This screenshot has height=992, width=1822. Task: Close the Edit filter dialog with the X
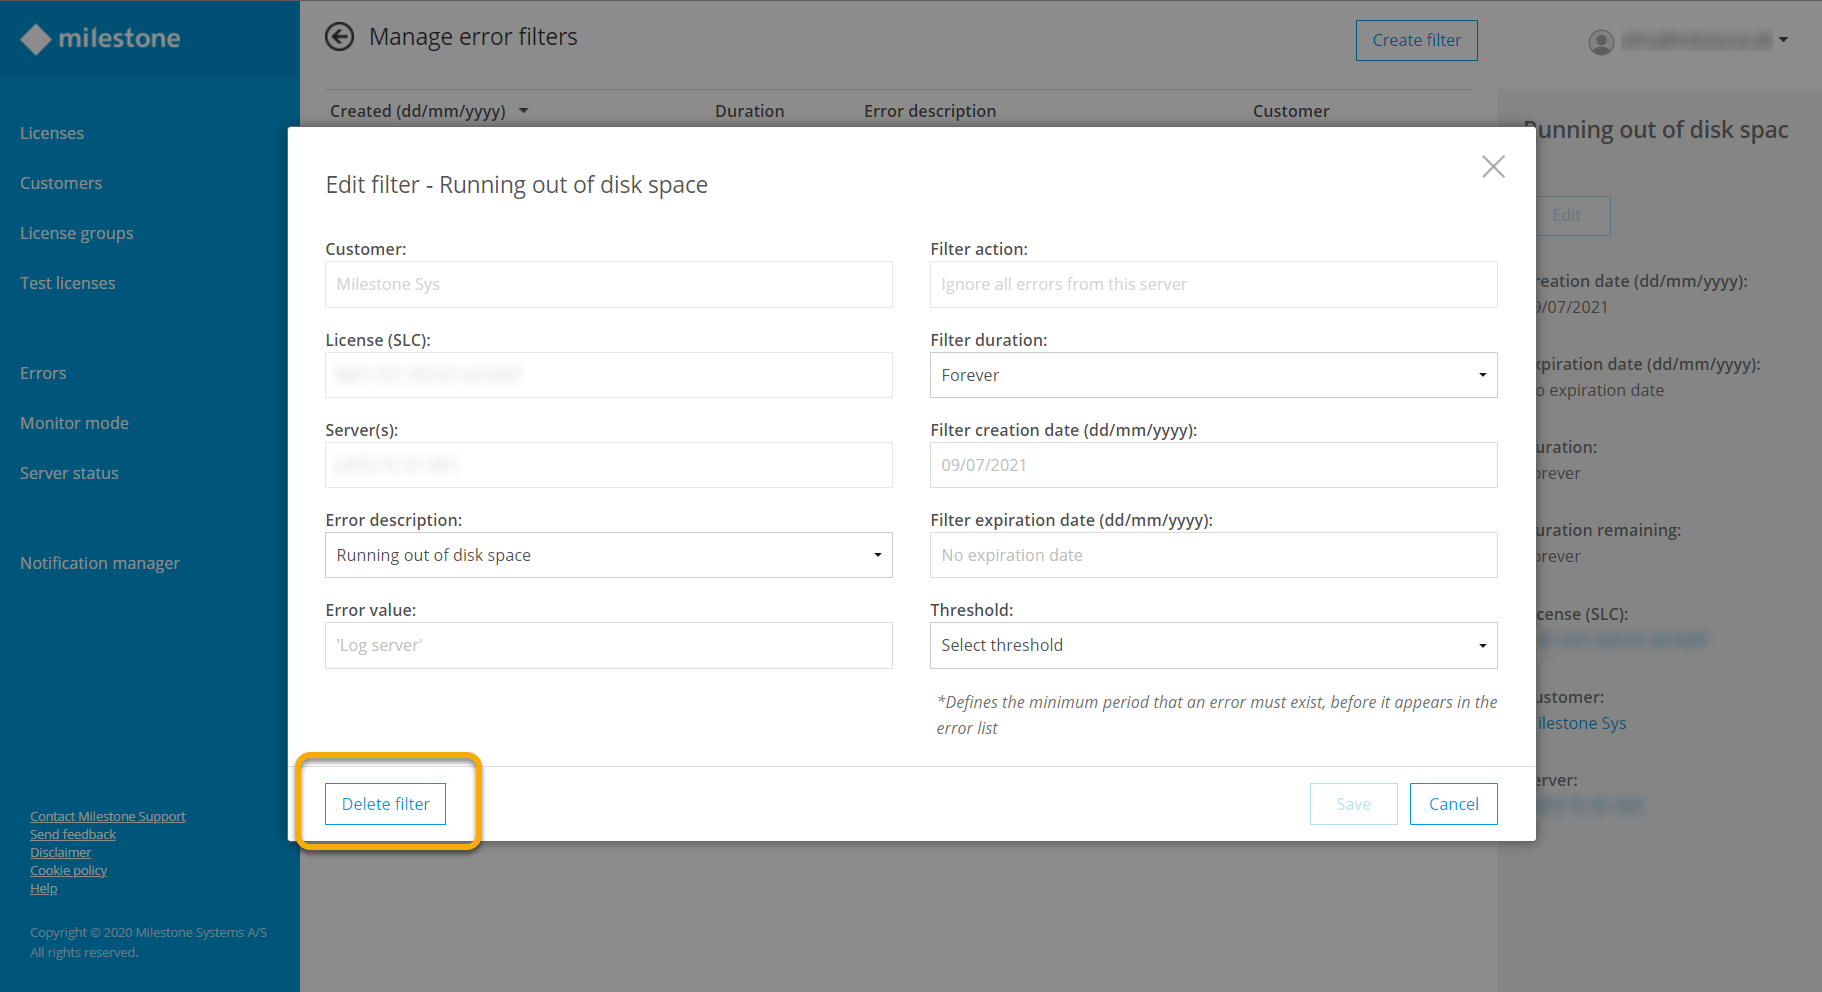[1493, 167]
